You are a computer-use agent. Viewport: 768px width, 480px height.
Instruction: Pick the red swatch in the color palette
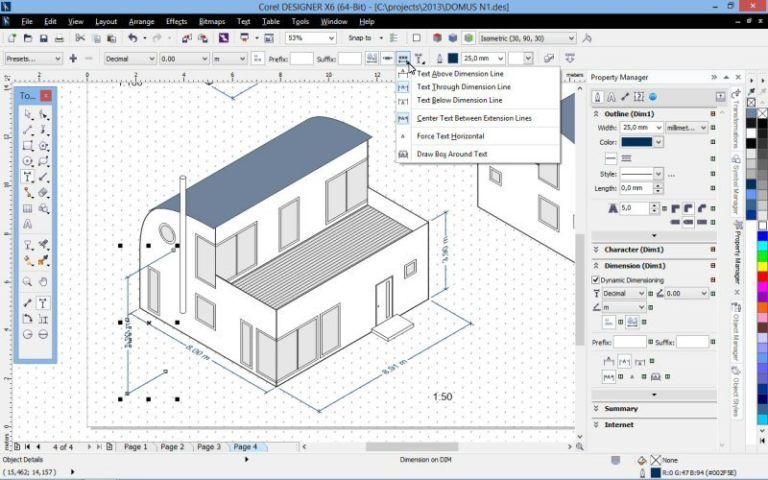click(x=762, y=277)
